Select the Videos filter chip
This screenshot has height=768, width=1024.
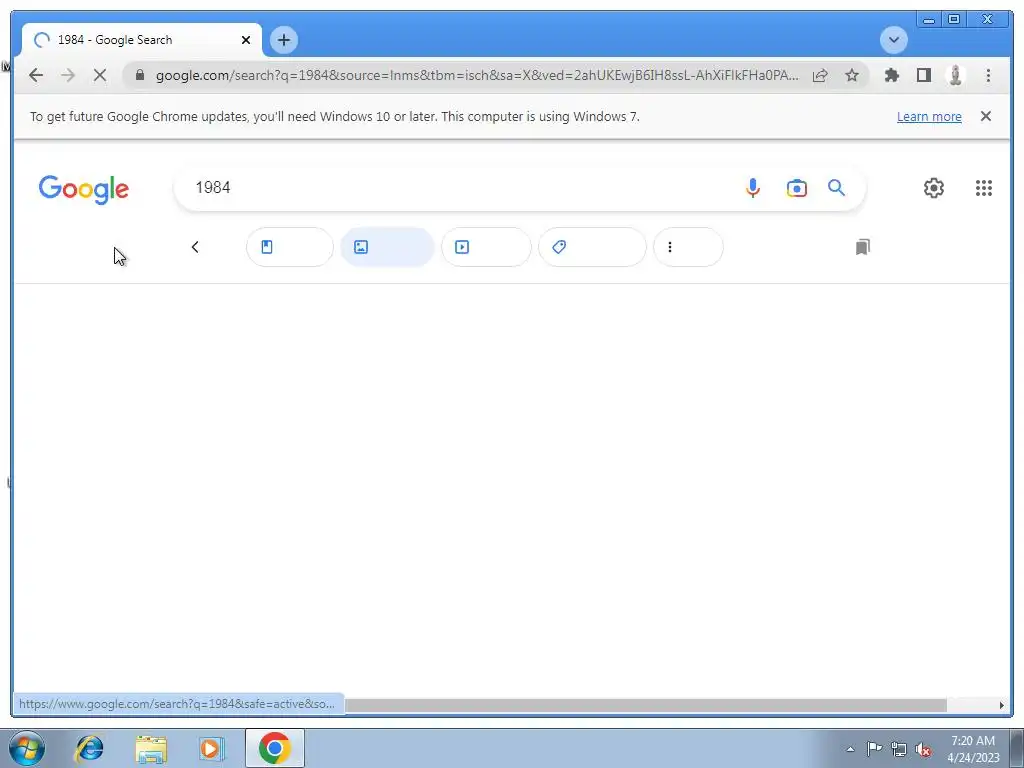pyautogui.click(x=486, y=247)
